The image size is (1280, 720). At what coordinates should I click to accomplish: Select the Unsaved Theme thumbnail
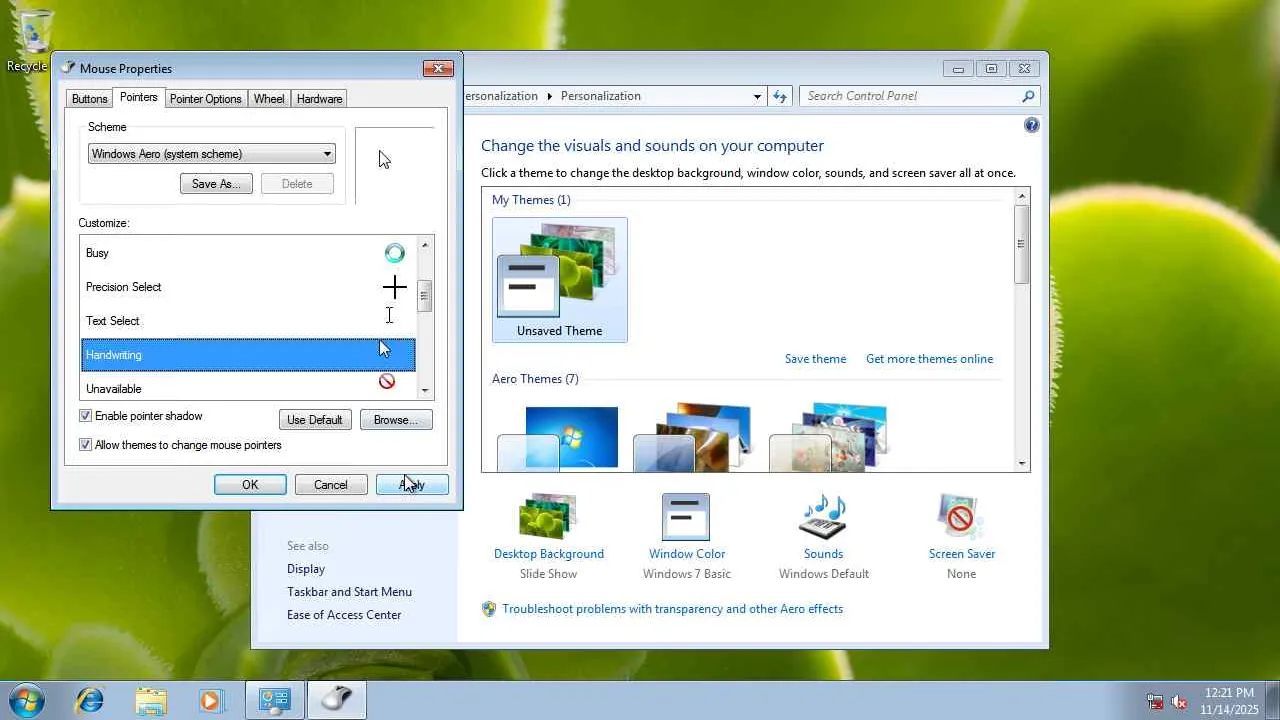[560, 280]
